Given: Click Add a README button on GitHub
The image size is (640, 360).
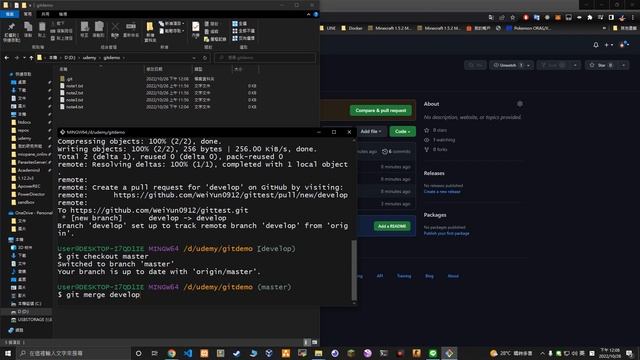Looking at the screenshot, I should (392, 226).
